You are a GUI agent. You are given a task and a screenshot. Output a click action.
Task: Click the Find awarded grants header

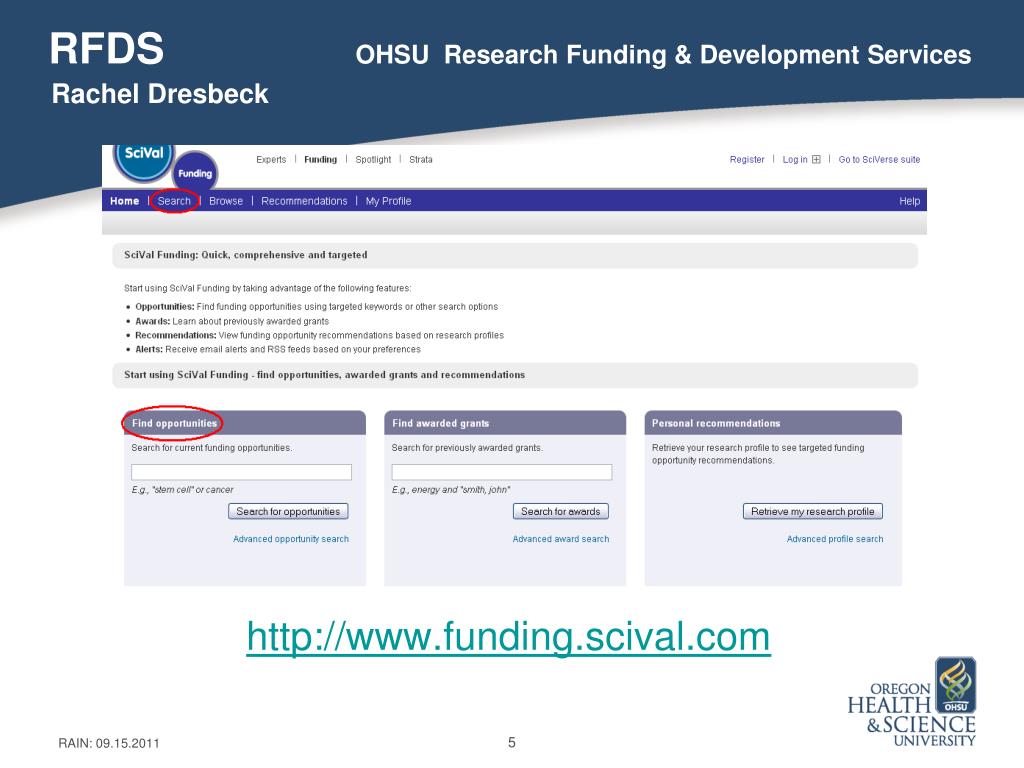tap(505, 423)
